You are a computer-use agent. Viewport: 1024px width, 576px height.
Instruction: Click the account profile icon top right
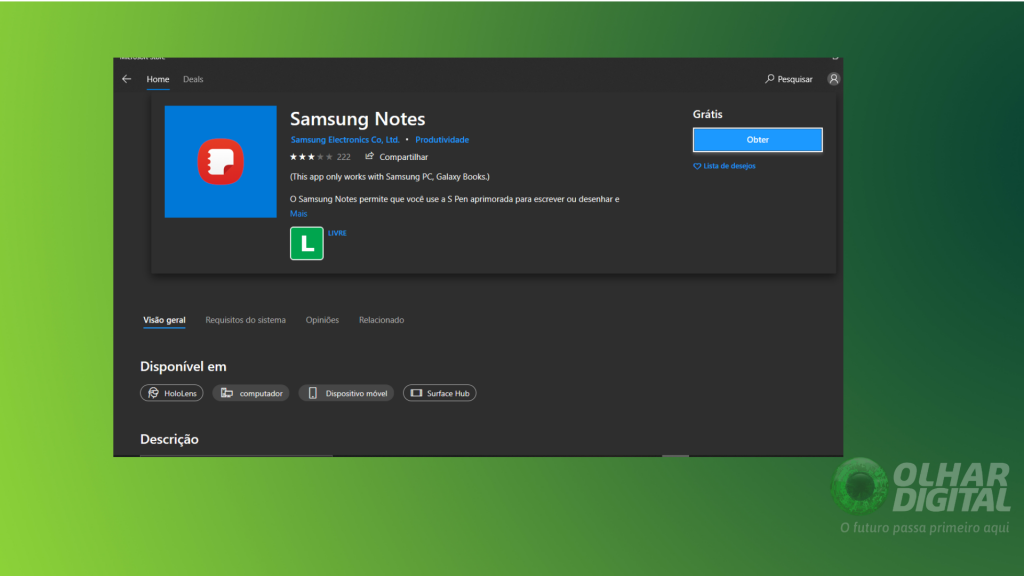pyautogui.click(x=833, y=78)
